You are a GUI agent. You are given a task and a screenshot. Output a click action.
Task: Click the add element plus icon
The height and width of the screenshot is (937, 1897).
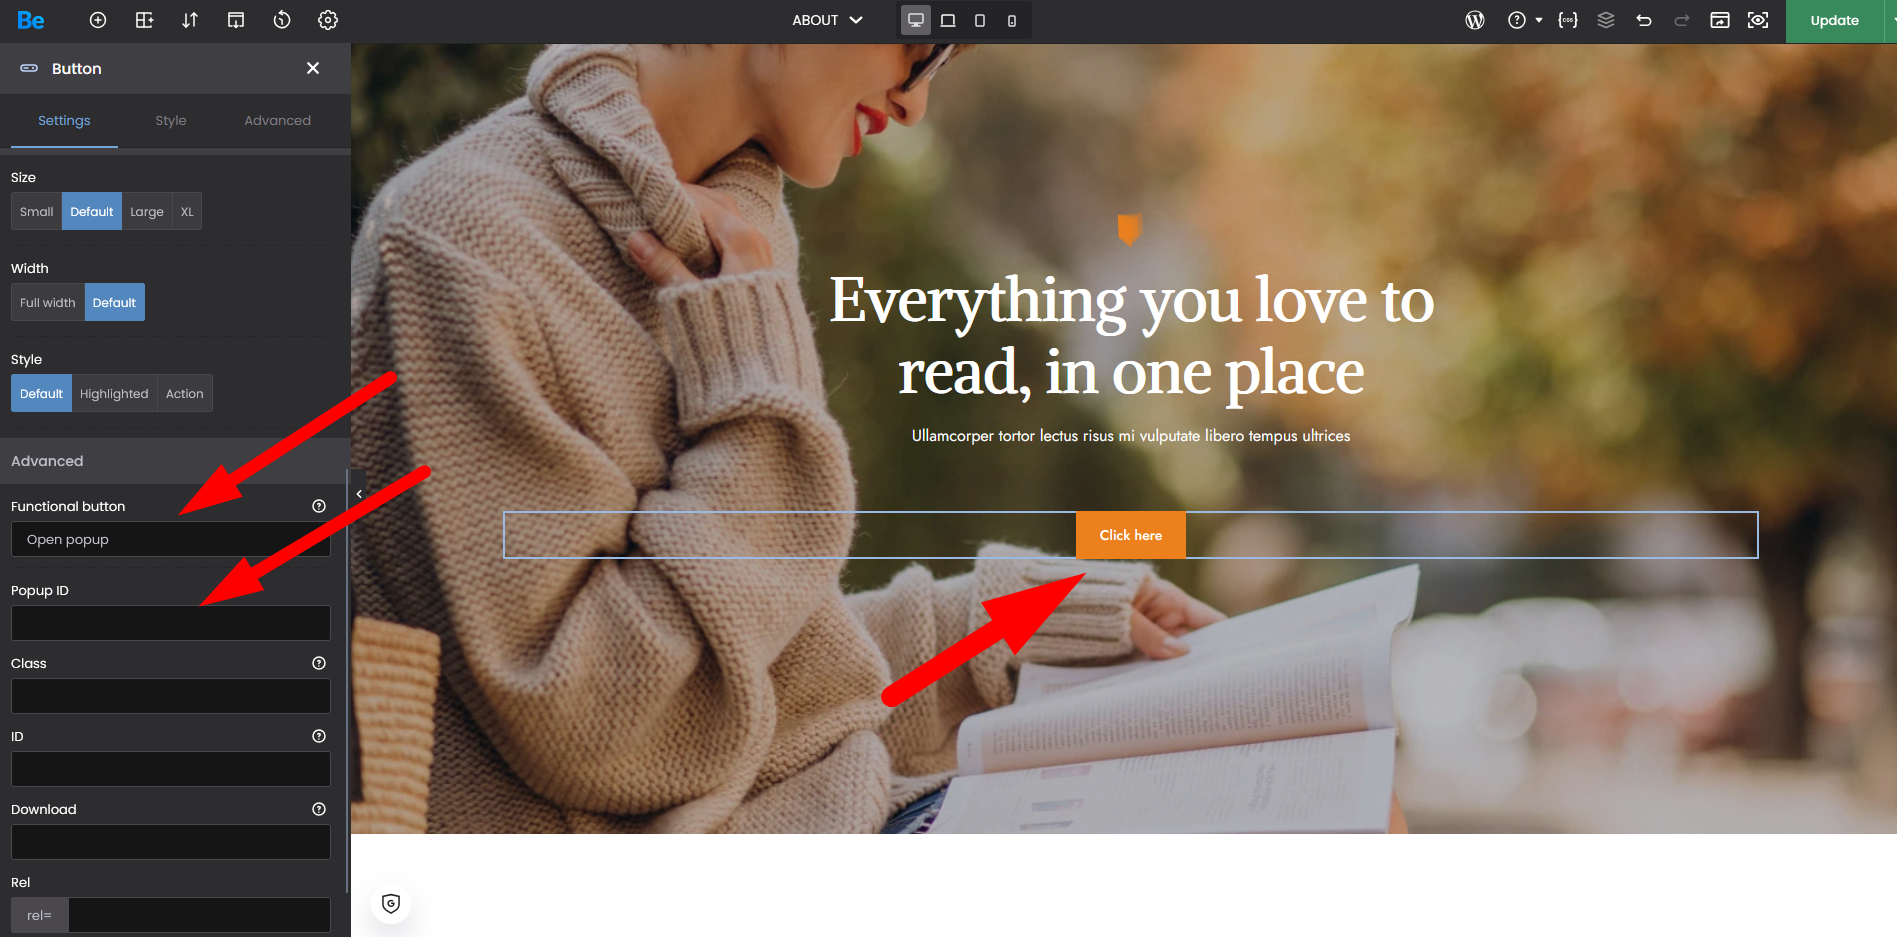pyautogui.click(x=98, y=20)
